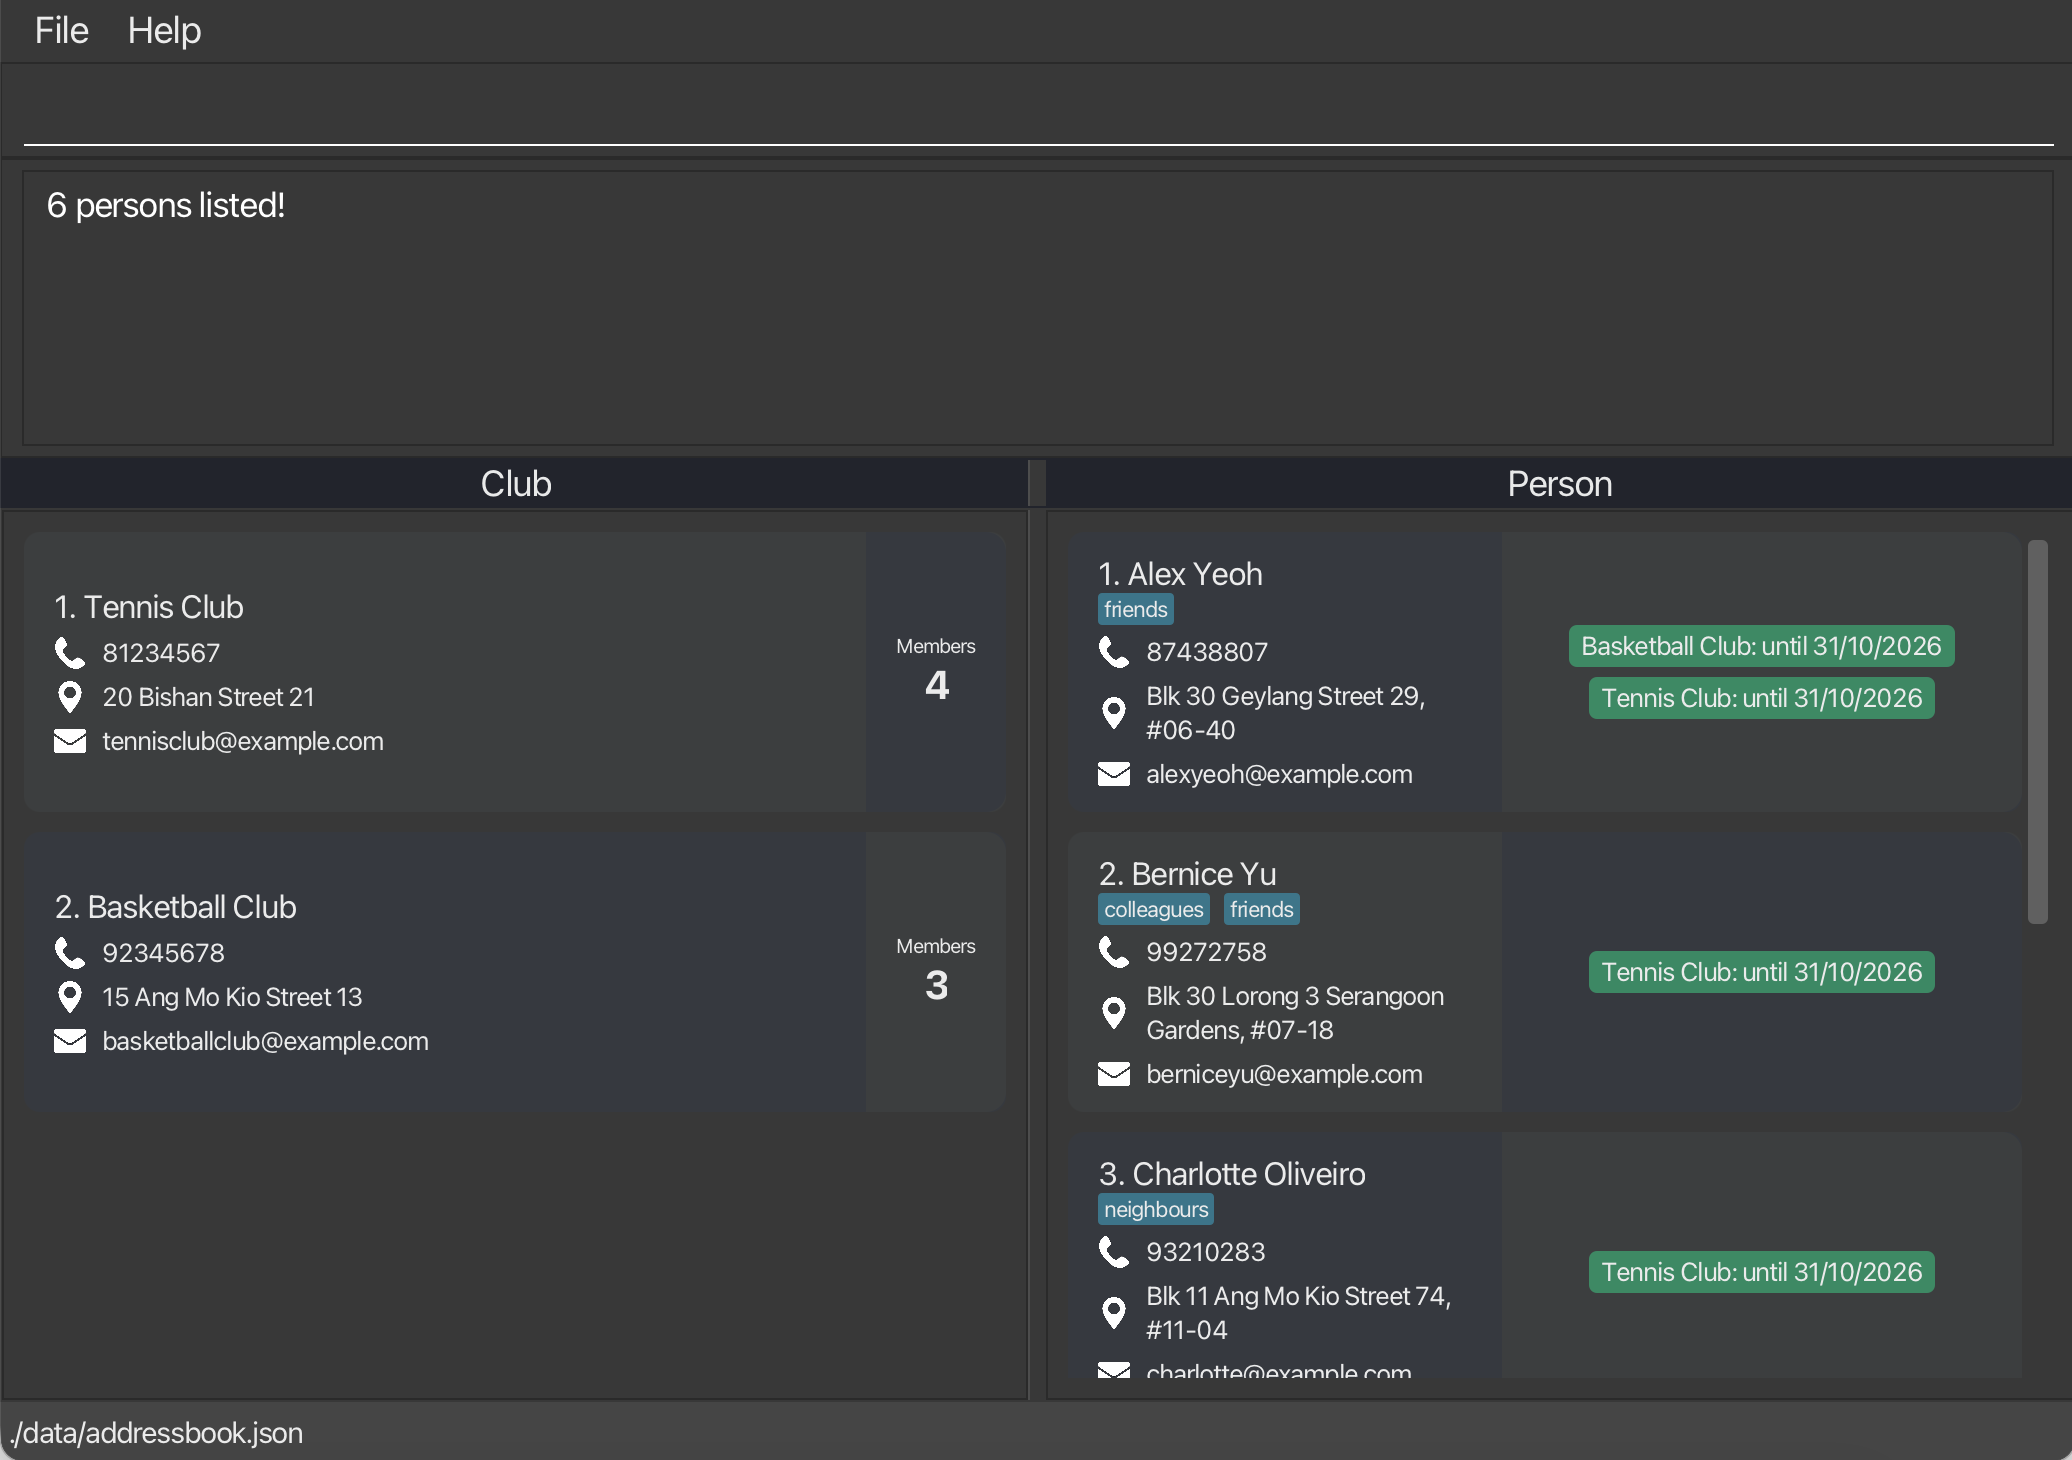Click Basketball Club phone icon
The height and width of the screenshot is (1460, 2072).
pos(69,953)
